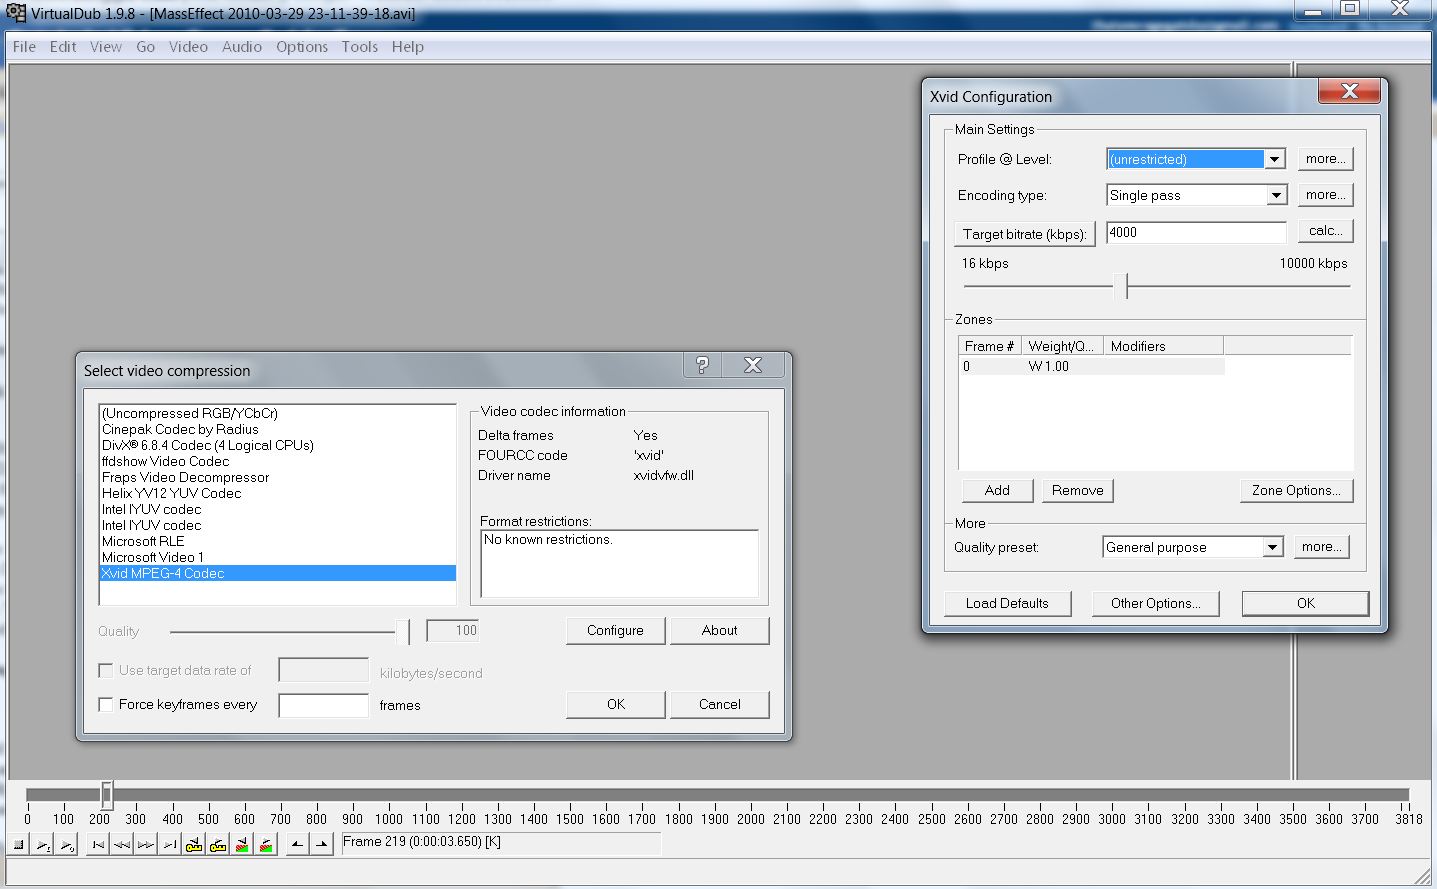The height and width of the screenshot is (889, 1437).
Task: Toggle Use target data rate checkbox
Action: pos(105,670)
